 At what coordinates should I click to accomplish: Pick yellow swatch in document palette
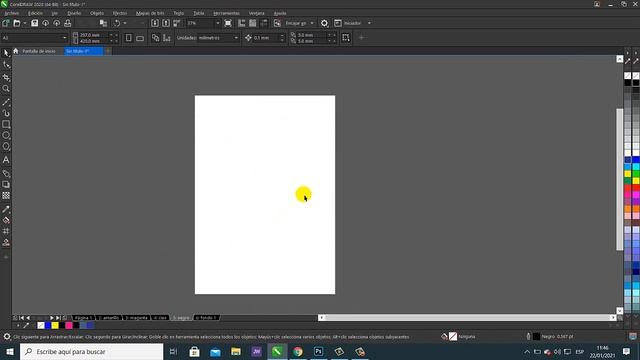coord(55,325)
